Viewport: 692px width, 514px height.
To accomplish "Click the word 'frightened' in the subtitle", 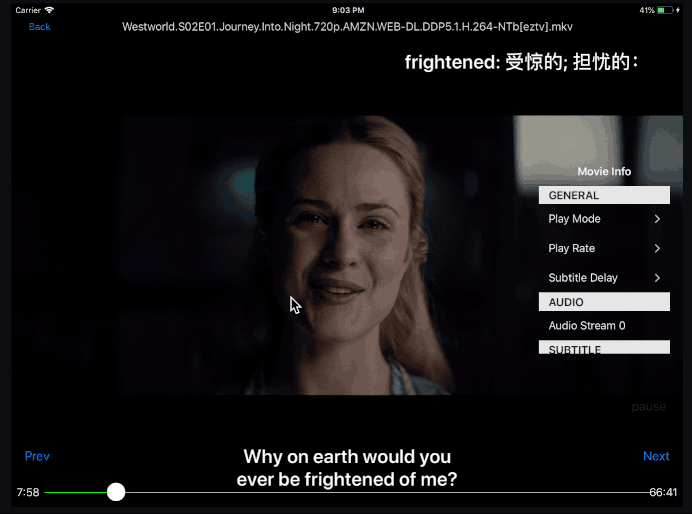I will 350,480.
